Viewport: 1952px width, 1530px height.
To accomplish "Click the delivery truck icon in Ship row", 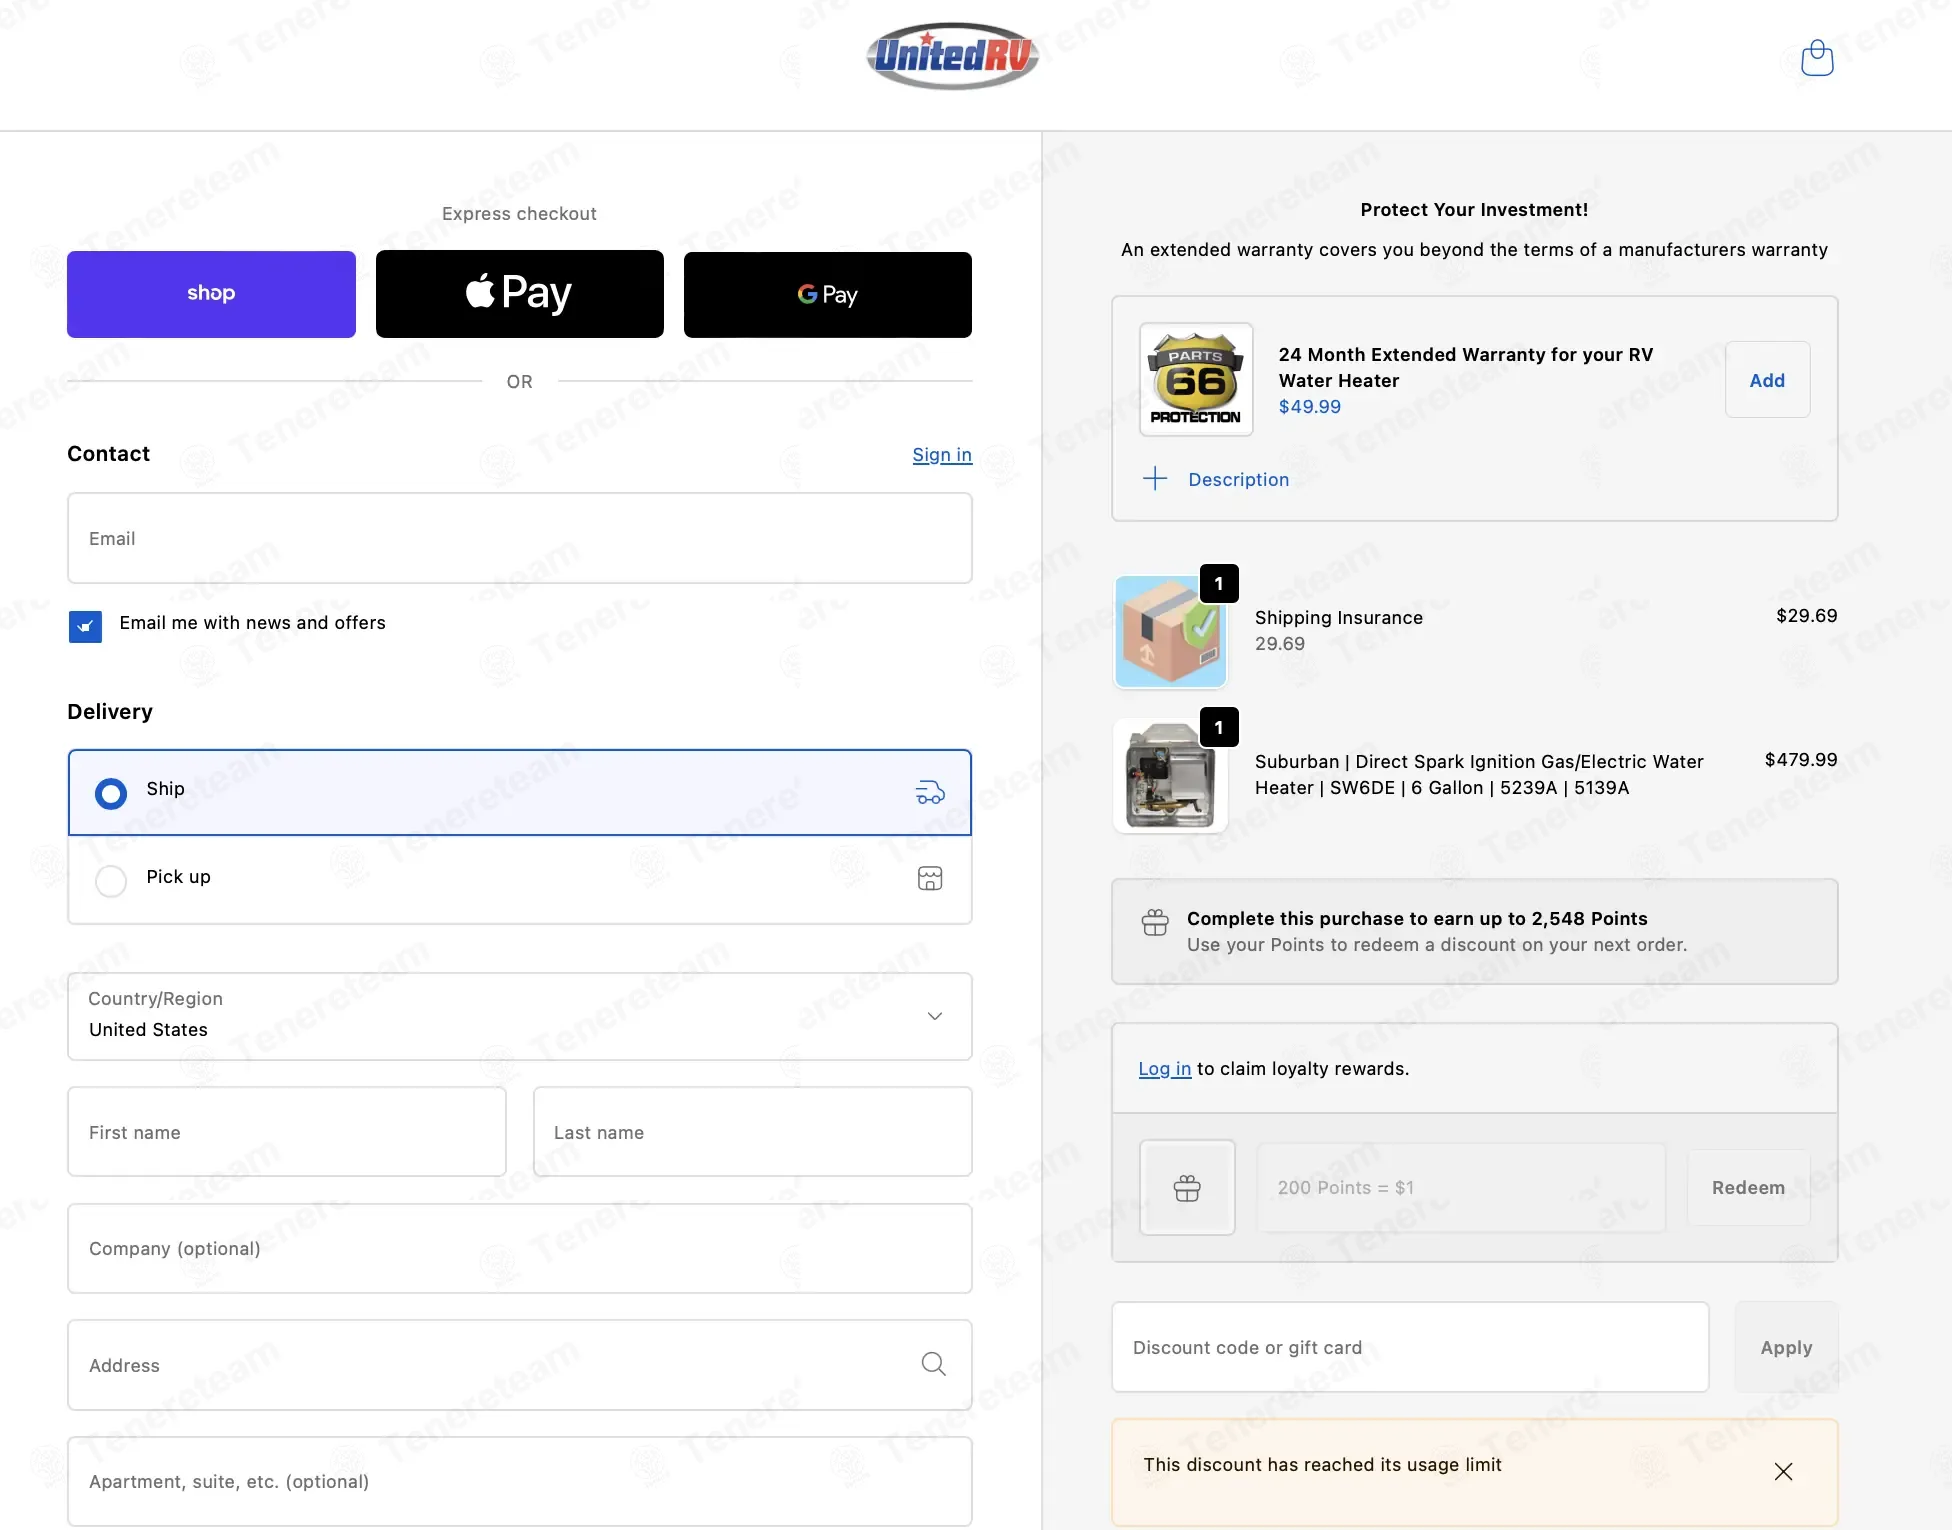I will pos(930,792).
